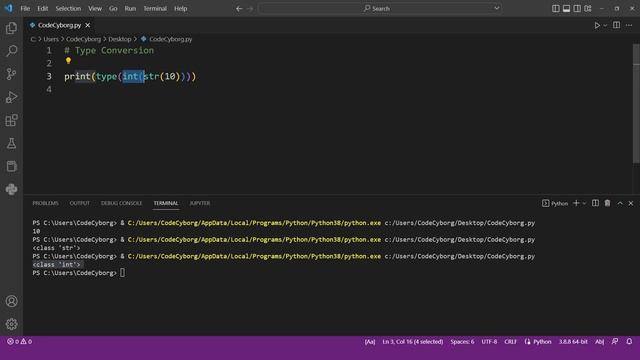Open the Terminal menu
The width and height of the screenshot is (640, 360).
point(155,9)
